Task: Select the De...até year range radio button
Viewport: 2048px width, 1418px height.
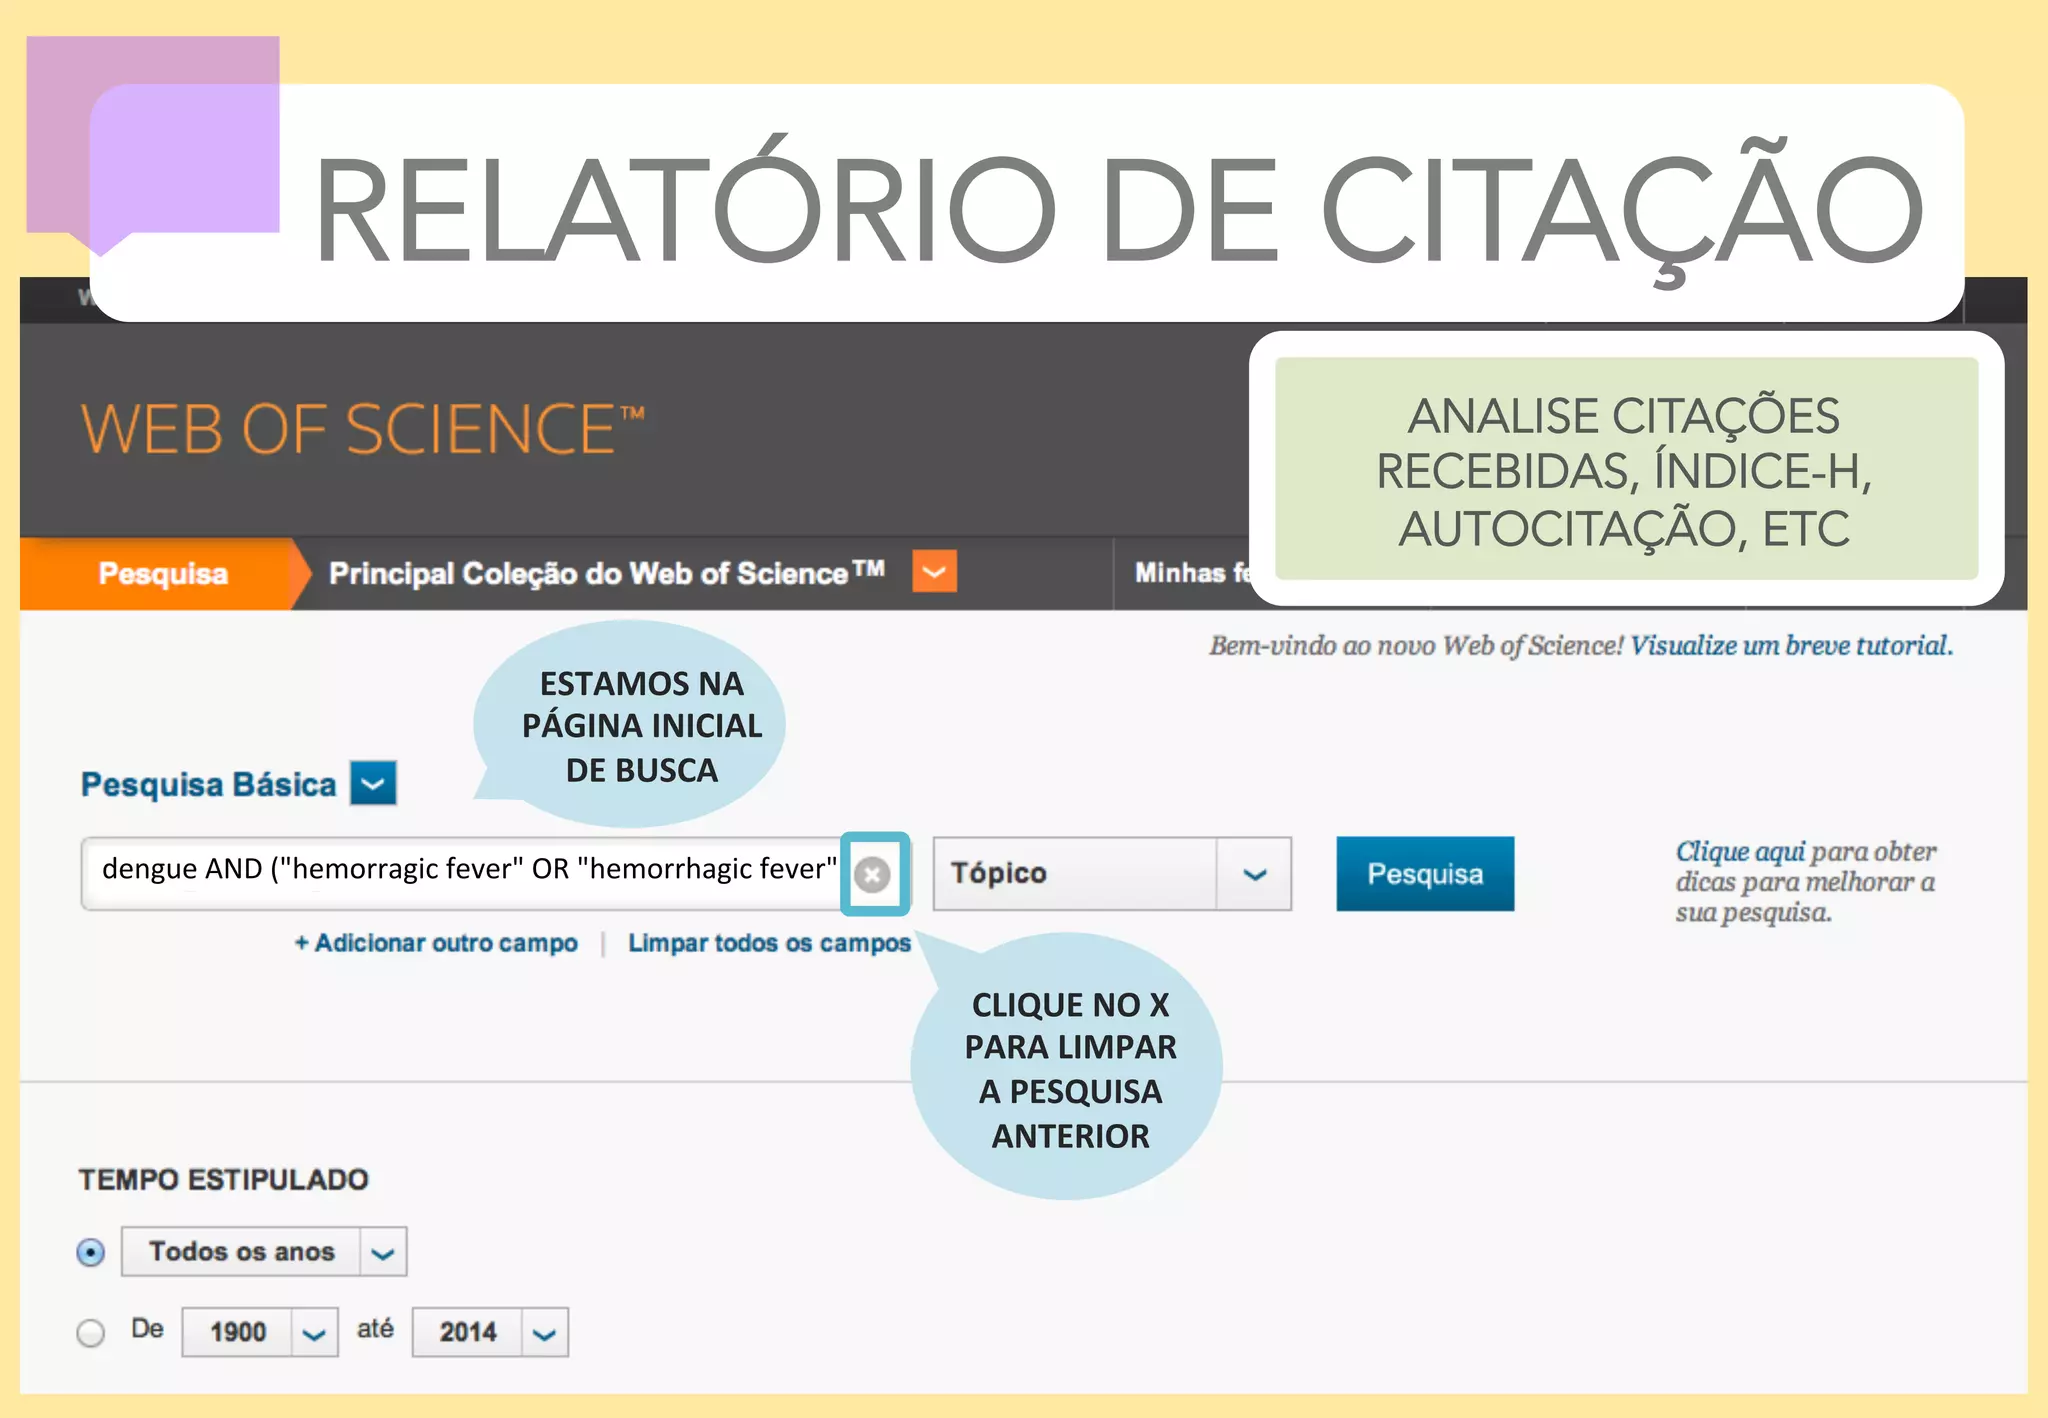Action: (91, 1333)
